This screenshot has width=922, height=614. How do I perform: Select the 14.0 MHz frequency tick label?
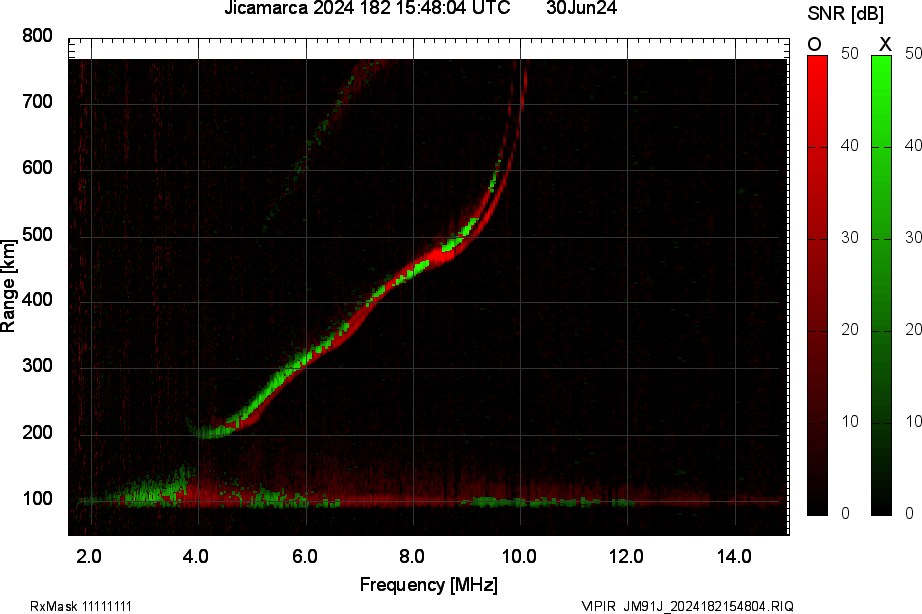click(x=734, y=556)
